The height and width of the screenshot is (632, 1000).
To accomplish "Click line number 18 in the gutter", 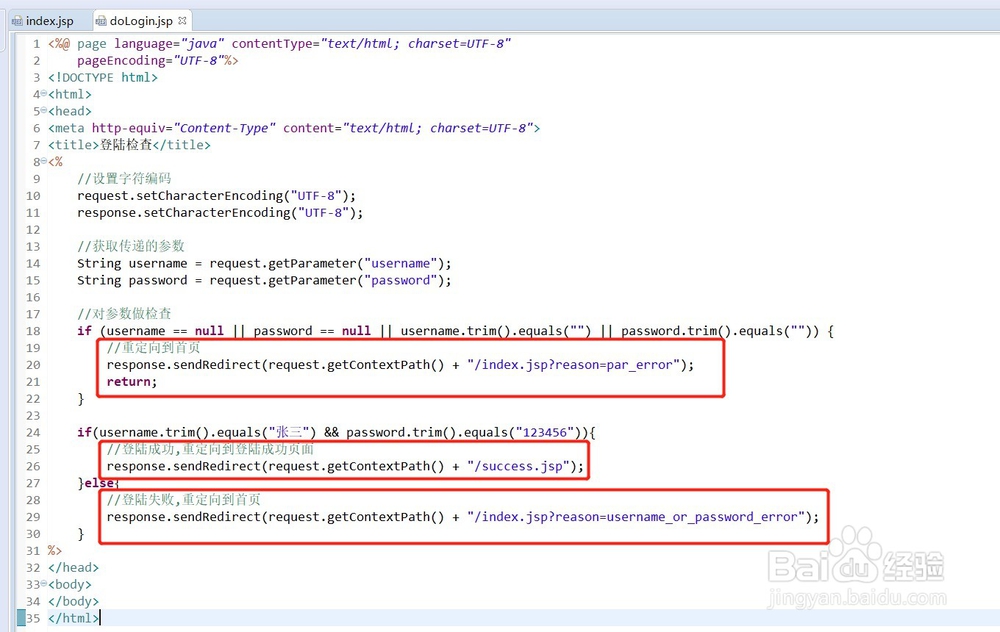I will pos(33,330).
